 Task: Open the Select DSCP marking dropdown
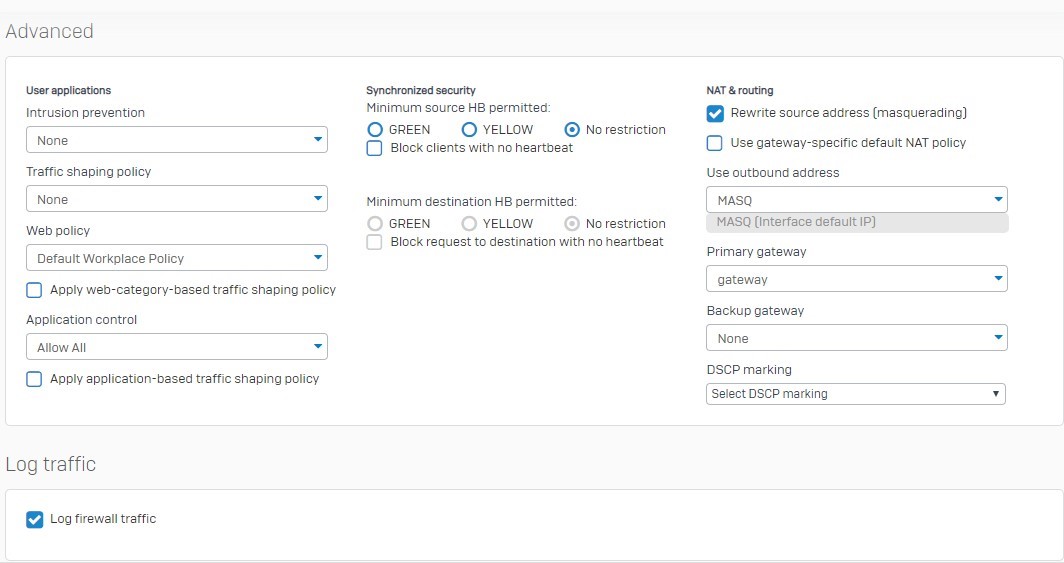pyautogui.click(x=856, y=393)
